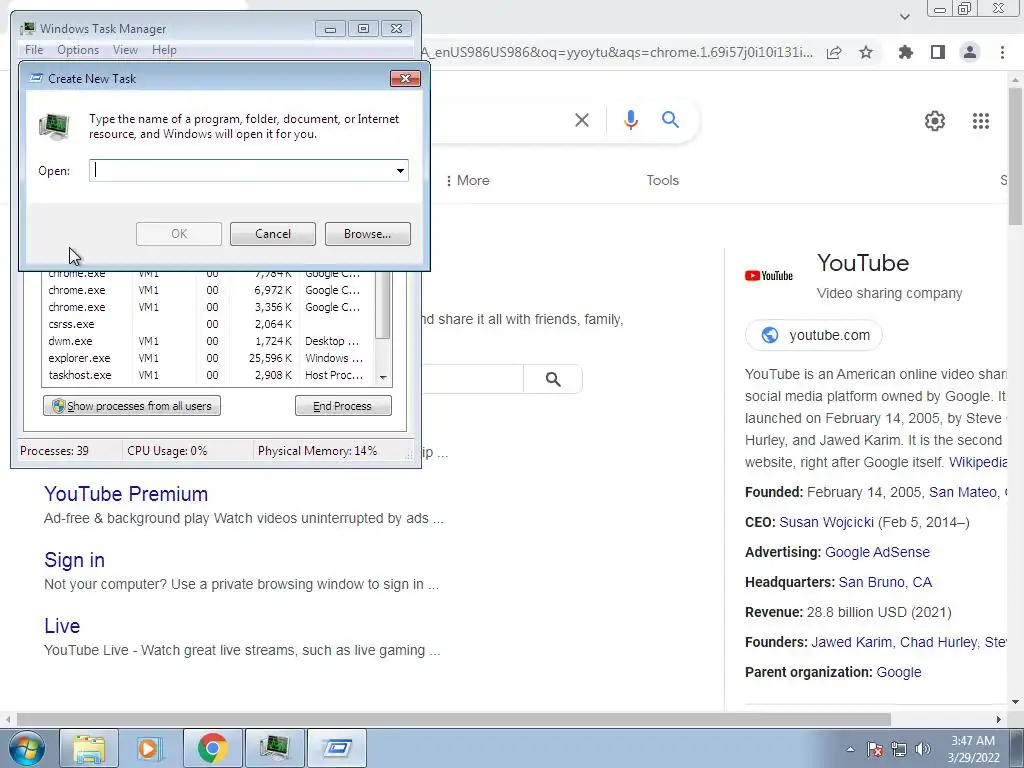Click Browse... in Create New Task dialog

367,234
